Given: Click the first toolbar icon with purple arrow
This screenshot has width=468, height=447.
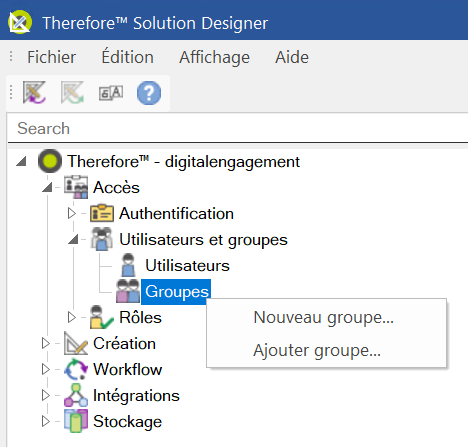Looking at the screenshot, I should [x=34, y=93].
